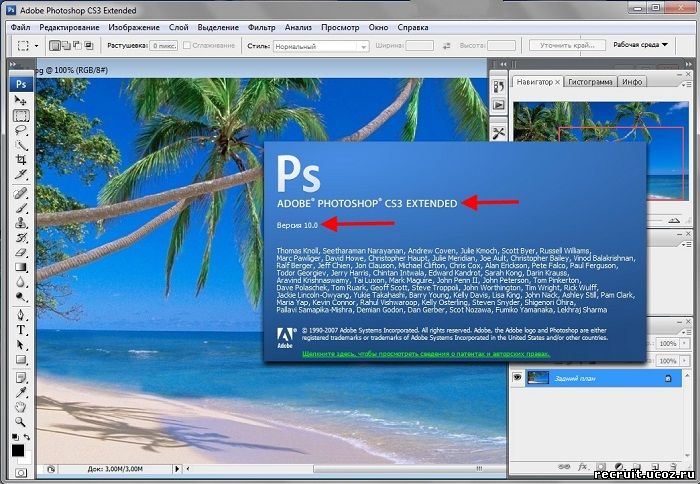Screen dimensions: 700x484
Task: Click the Уточнить край button
Action: click(x=567, y=45)
